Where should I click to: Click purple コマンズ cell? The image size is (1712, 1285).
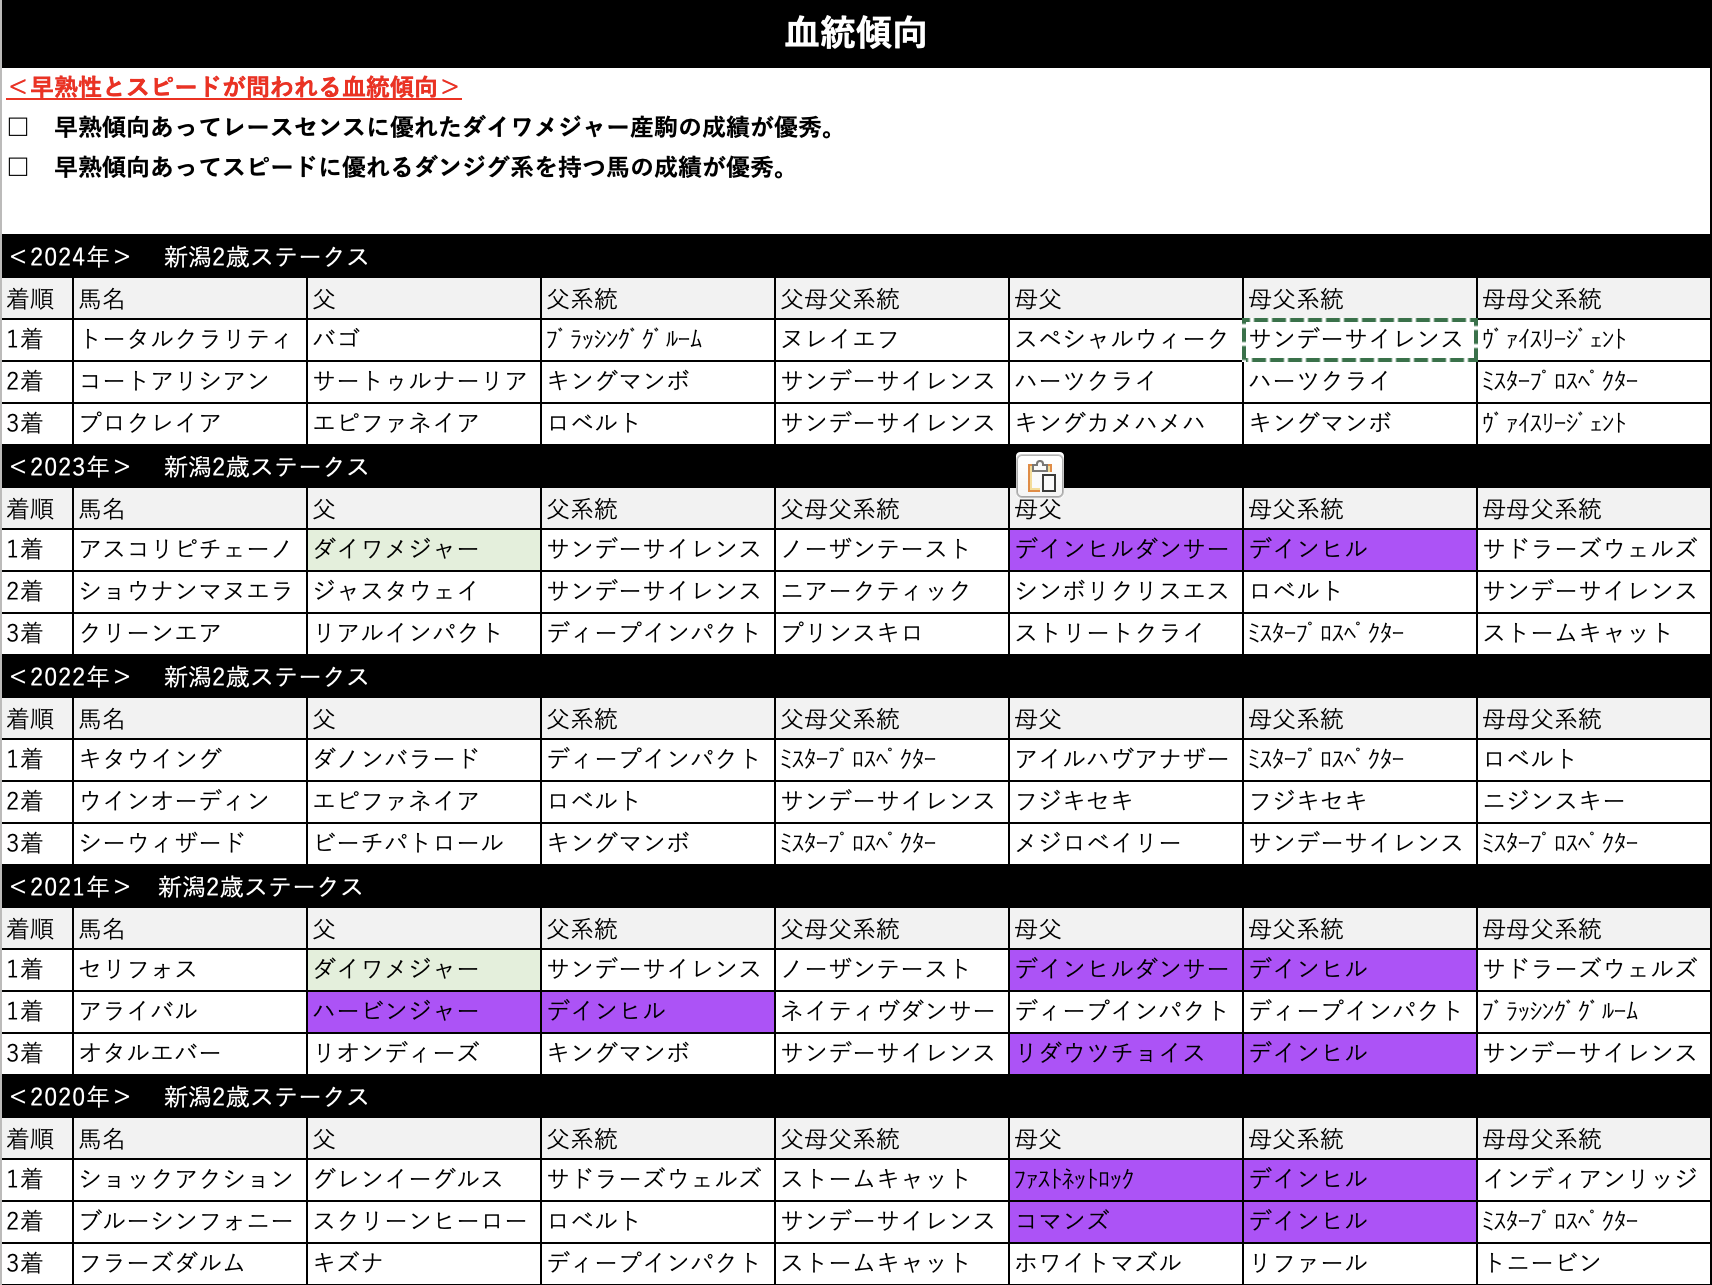point(1126,1222)
